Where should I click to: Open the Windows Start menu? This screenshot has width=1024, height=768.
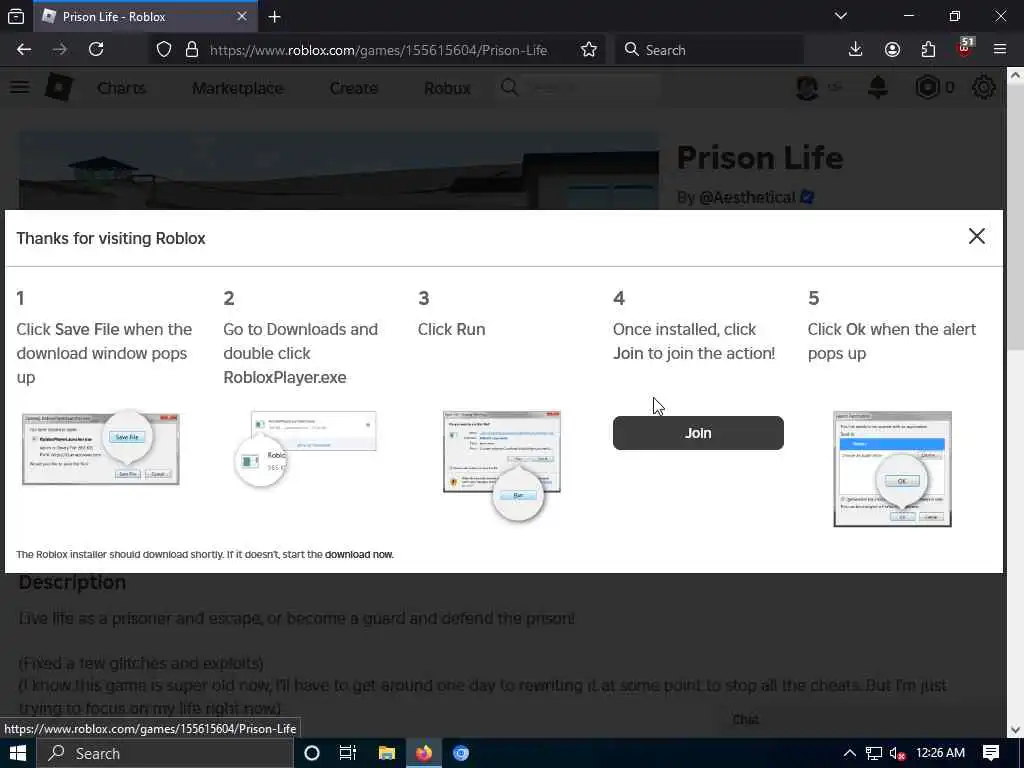click(x=17, y=753)
